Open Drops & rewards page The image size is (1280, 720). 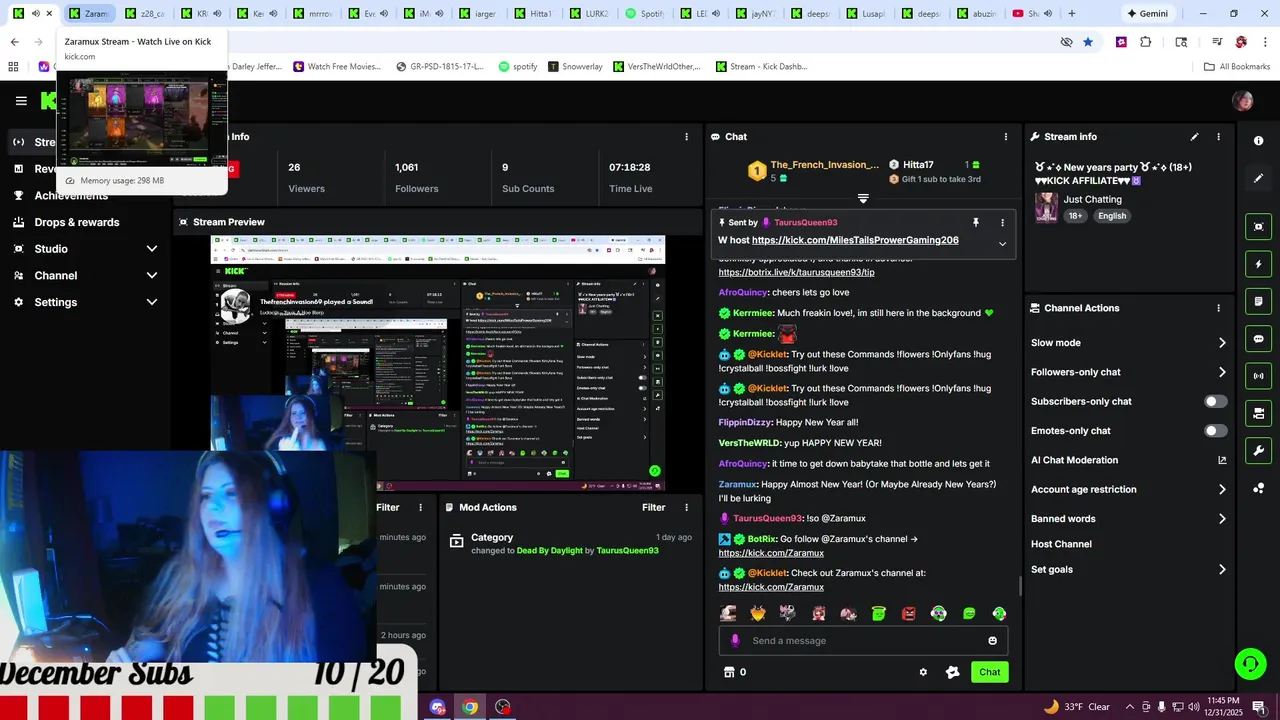(x=77, y=222)
